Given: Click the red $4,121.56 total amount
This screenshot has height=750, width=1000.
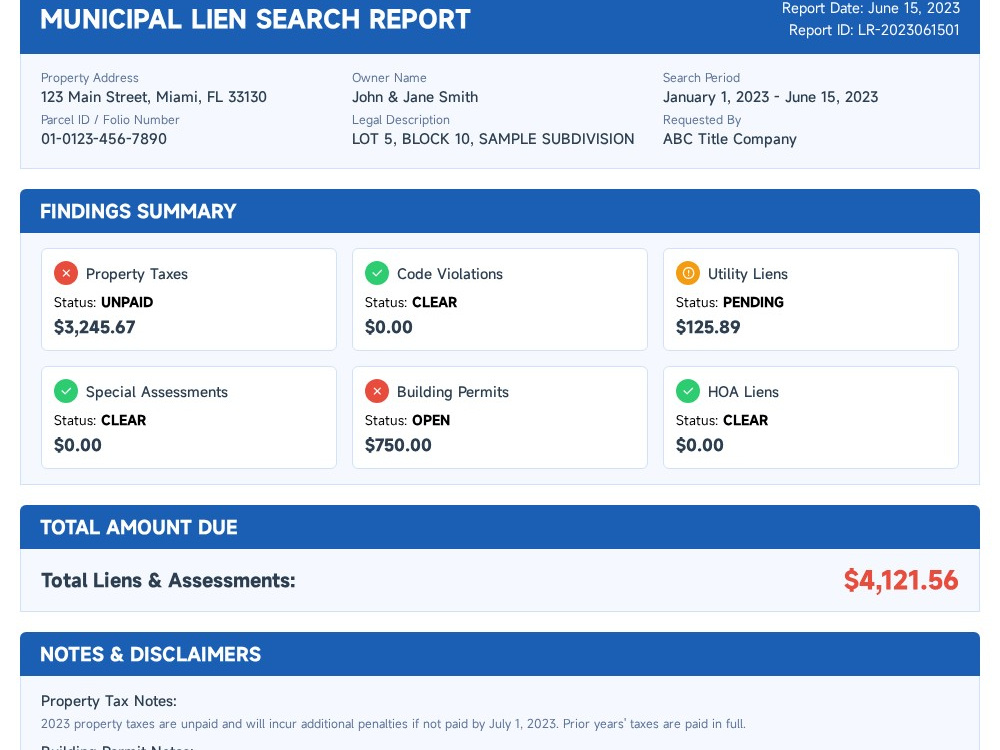Looking at the screenshot, I should 901,580.
